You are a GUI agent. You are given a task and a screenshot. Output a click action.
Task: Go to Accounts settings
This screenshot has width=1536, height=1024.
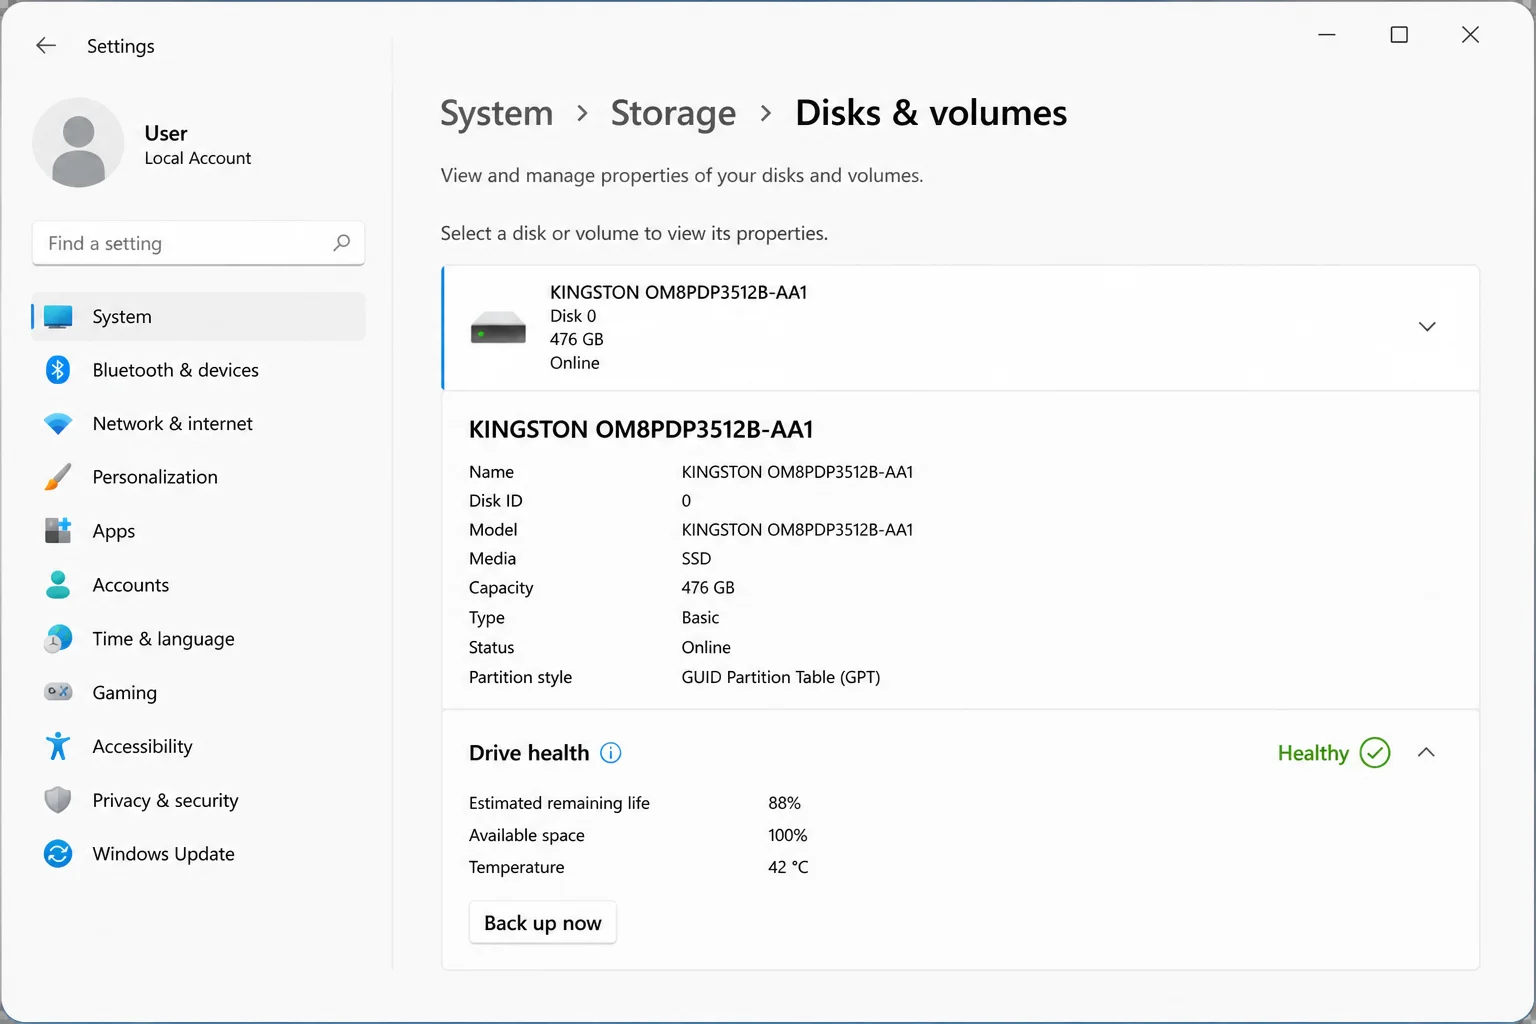click(199, 585)
